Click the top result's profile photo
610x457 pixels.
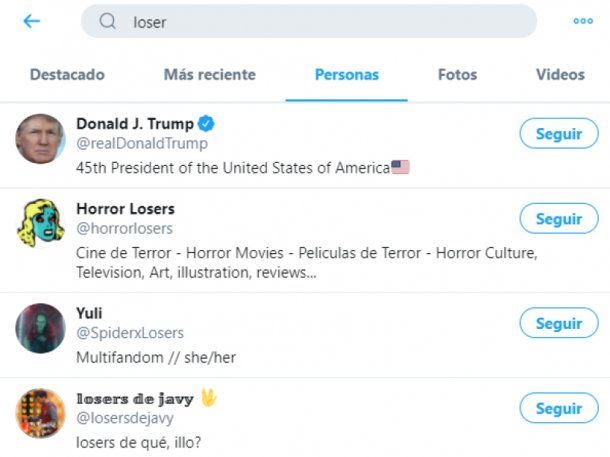pyautogui.click(x=41, y=139)
